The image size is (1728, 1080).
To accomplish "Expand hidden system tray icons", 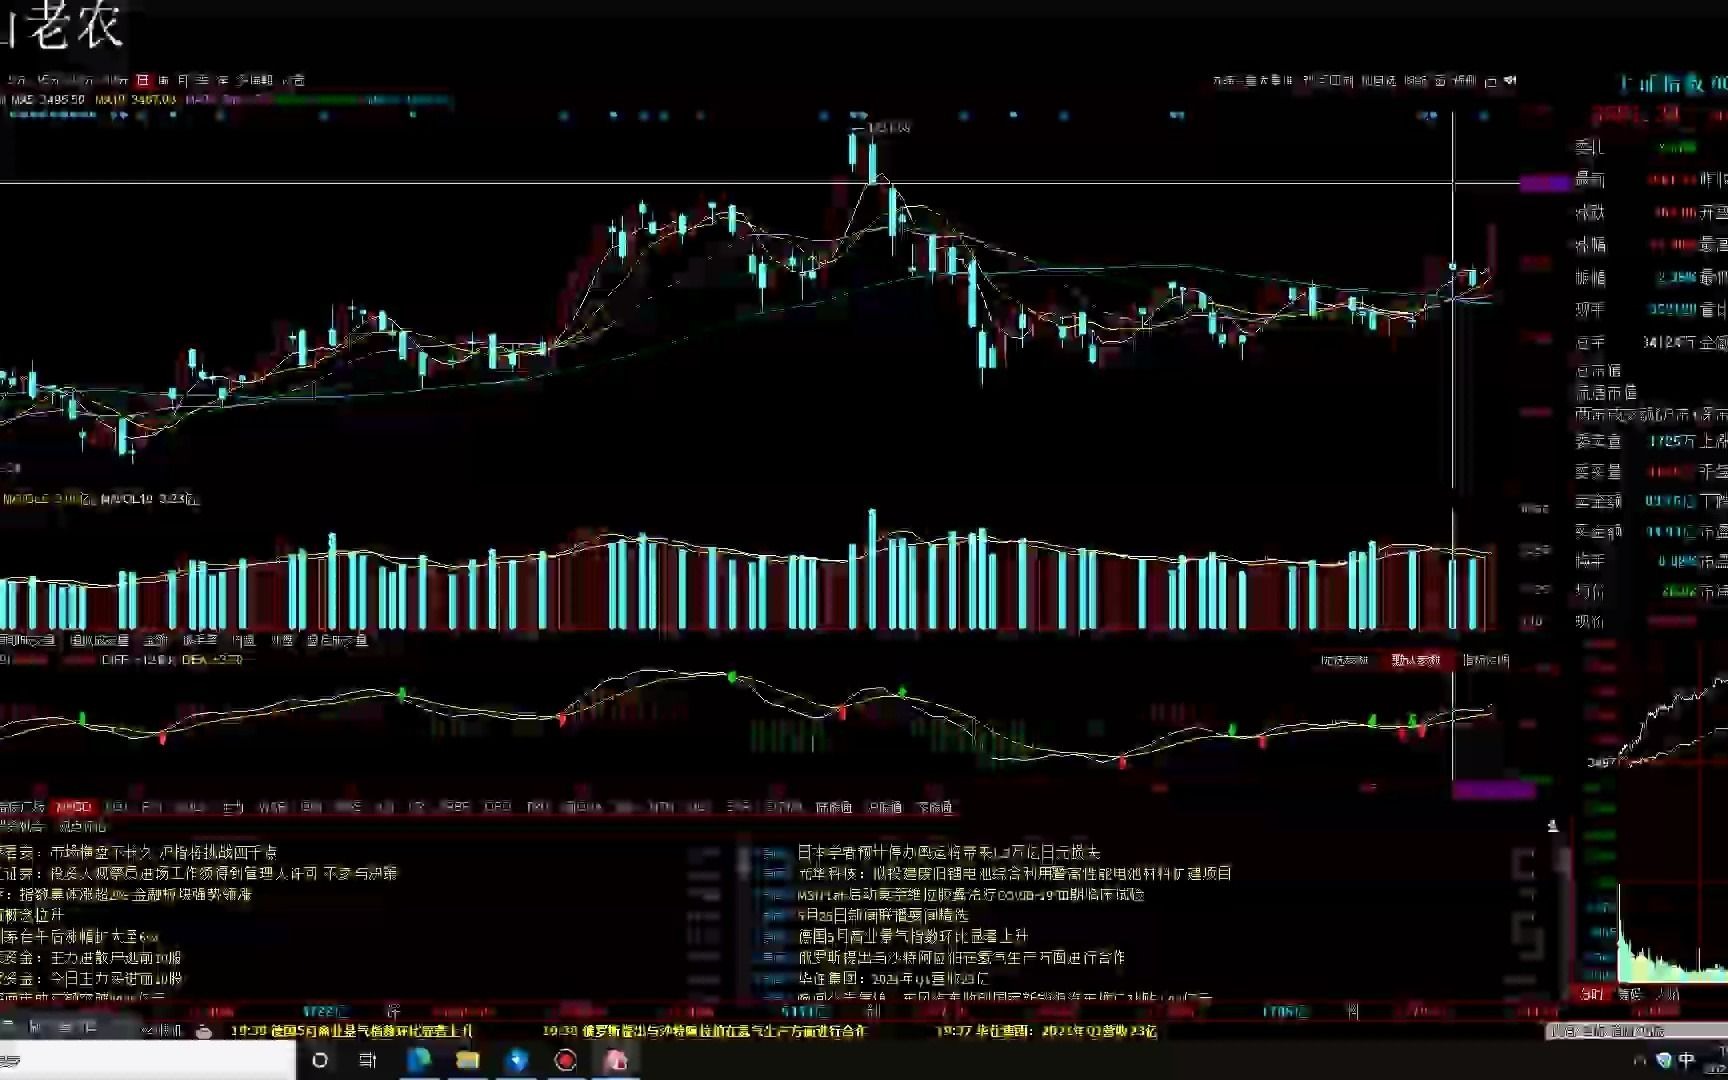I will (1639, 1060).
